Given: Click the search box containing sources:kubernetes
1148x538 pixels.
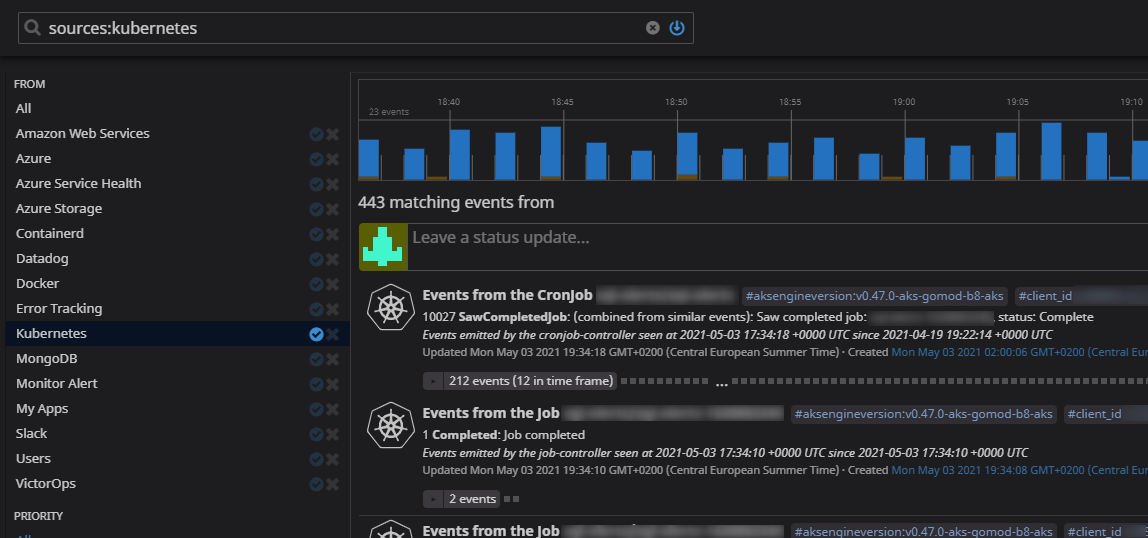Looking at the screenshot, I should (x=356, y=28).
